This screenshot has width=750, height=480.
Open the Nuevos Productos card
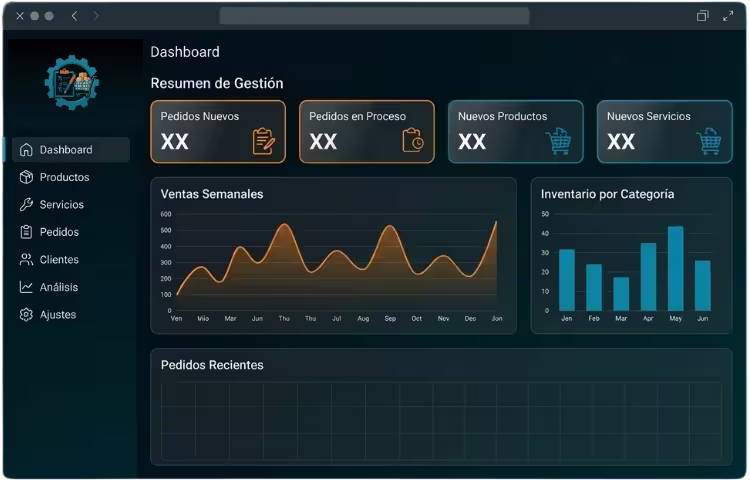click(x=516, y=132)
